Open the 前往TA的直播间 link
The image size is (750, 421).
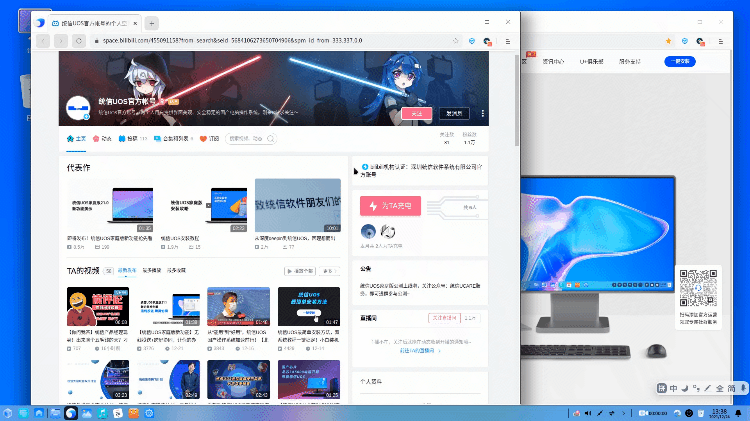click(420, 351)
